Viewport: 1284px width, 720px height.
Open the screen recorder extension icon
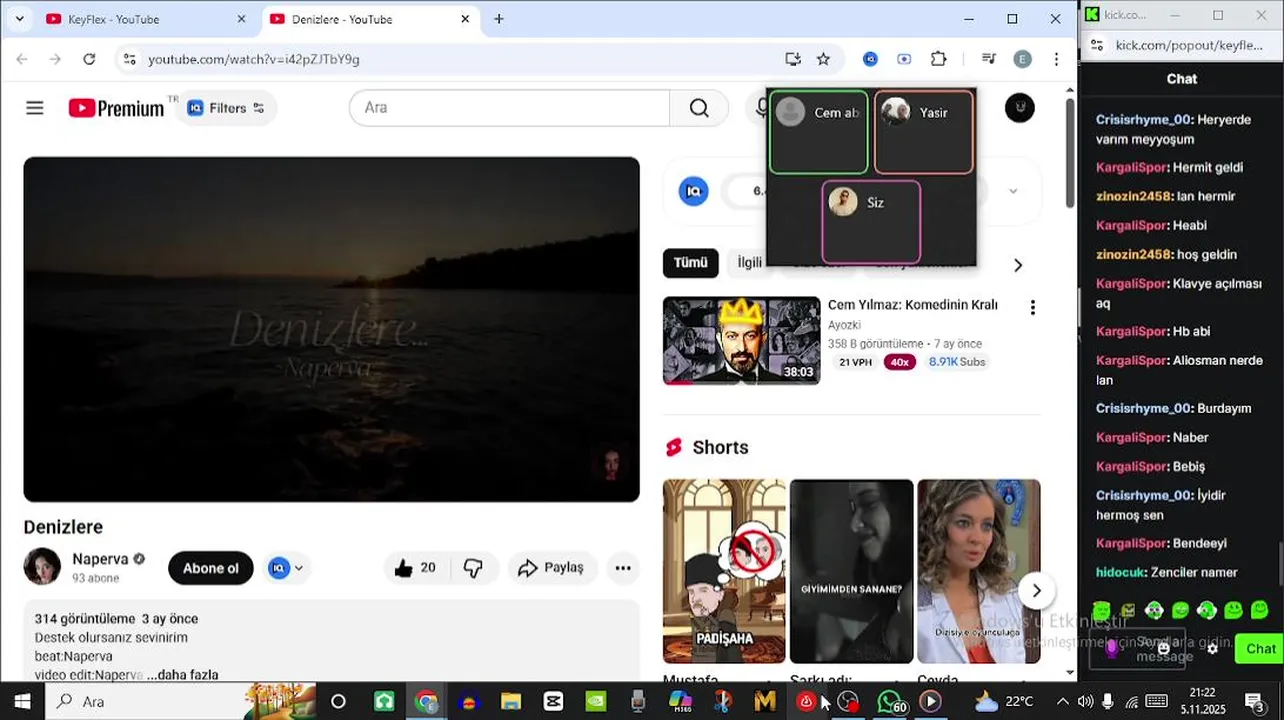(x=904, y=59)
